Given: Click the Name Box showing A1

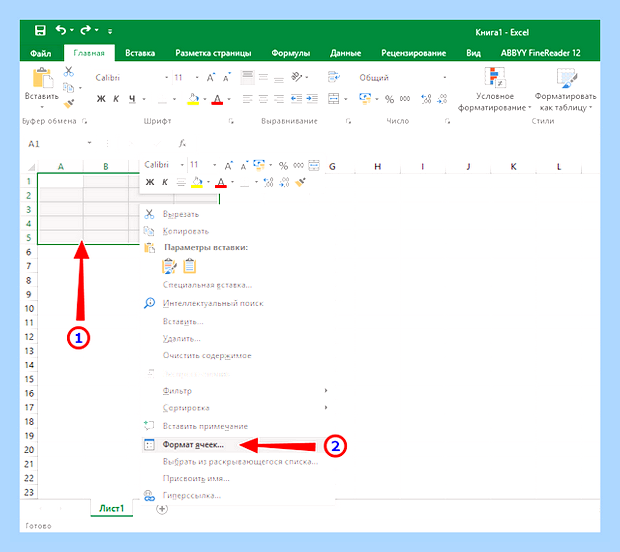Looking at the screenshot, I should [55, 144].
